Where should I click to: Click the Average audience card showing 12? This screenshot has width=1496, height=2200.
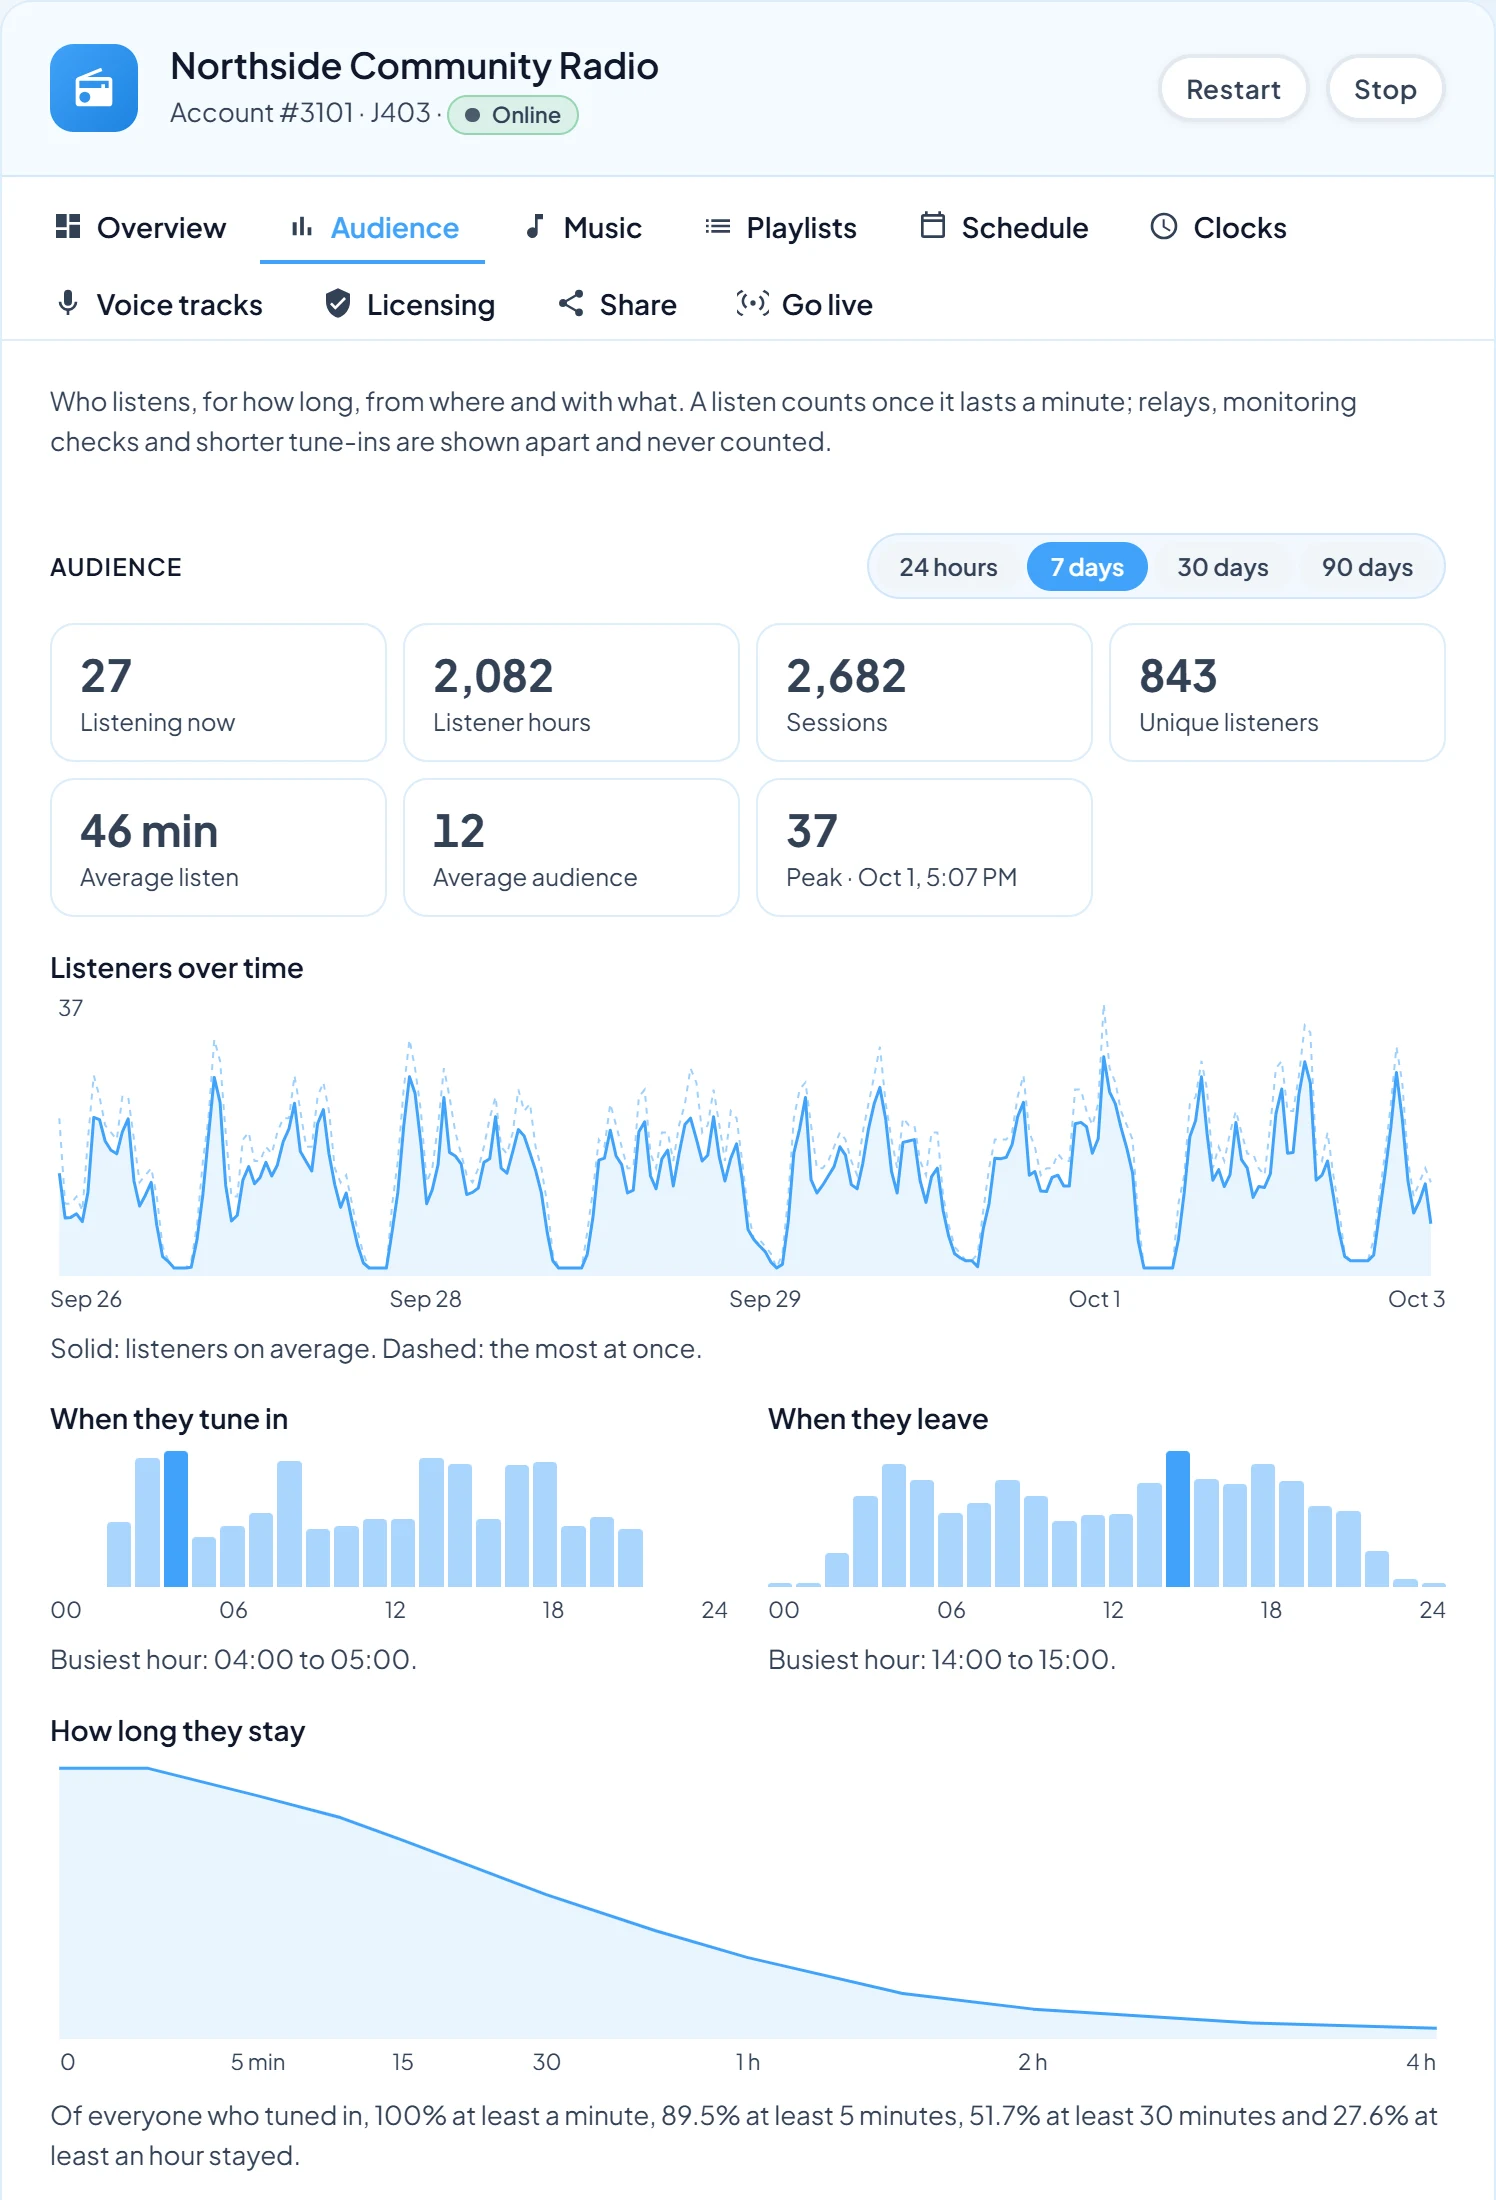pos(571,847)
